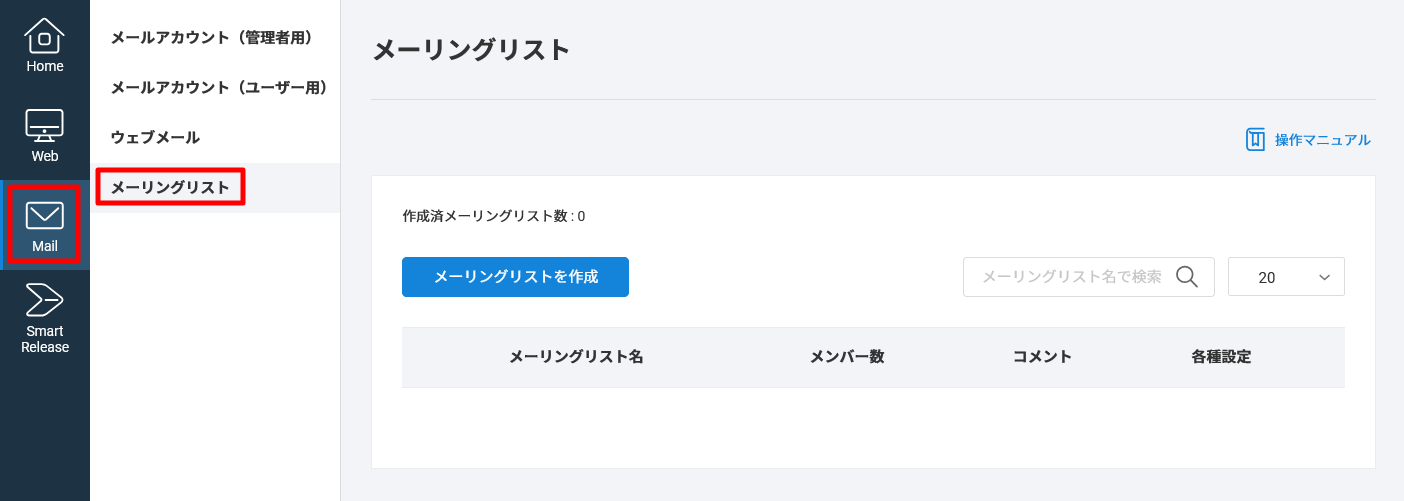Viewport: 1404px width, 501px height.
Task: Focus the メーリングリスト名で検索 search field
Action: click(x=1070, y=277)
